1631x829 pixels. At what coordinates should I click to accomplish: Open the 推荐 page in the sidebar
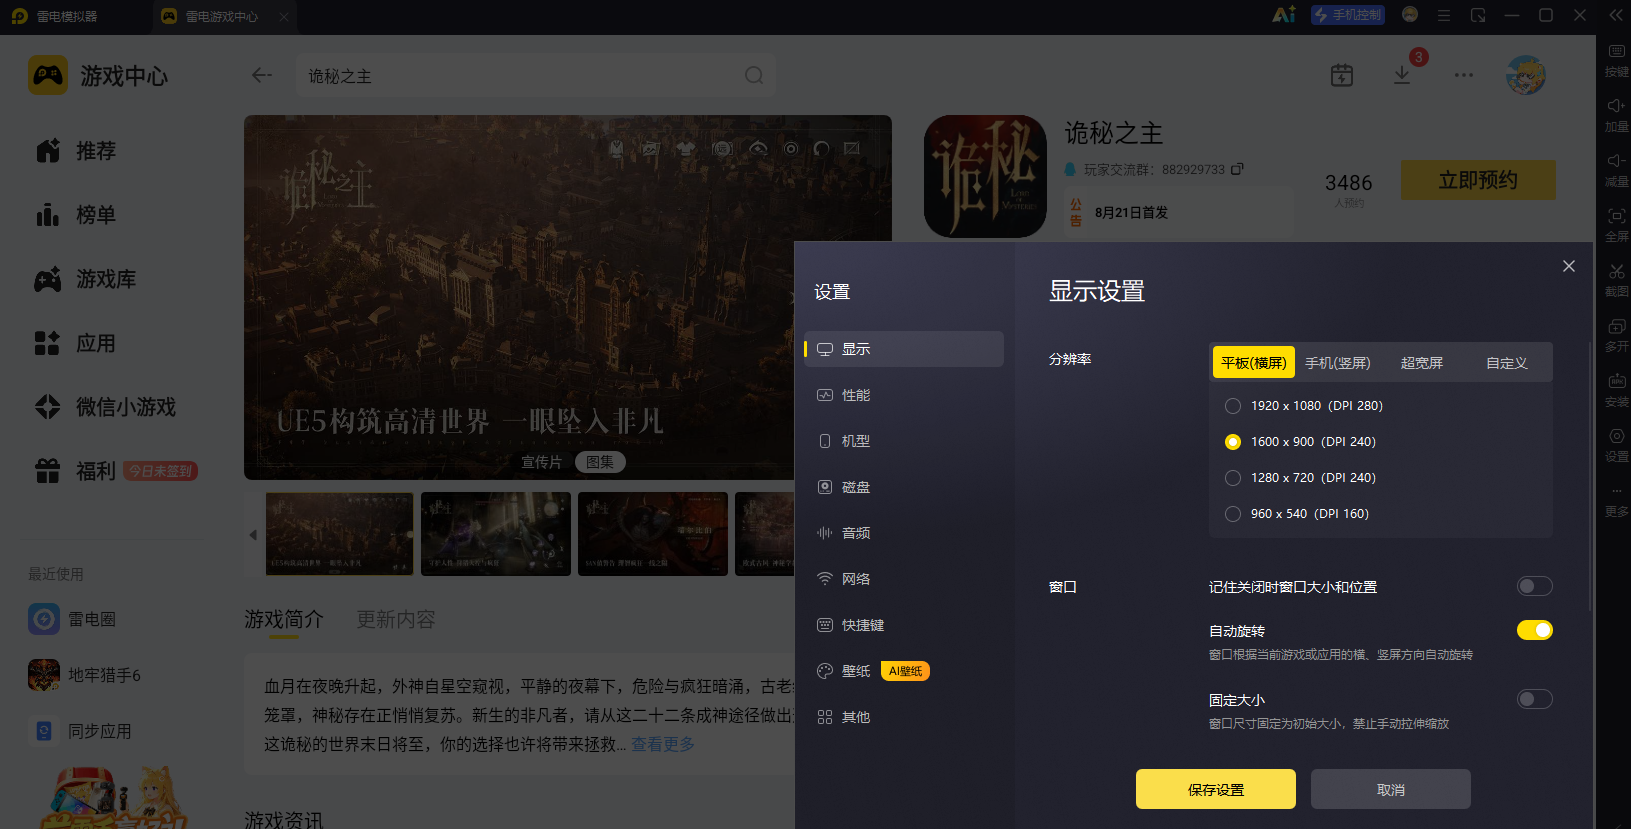point(76,151)
